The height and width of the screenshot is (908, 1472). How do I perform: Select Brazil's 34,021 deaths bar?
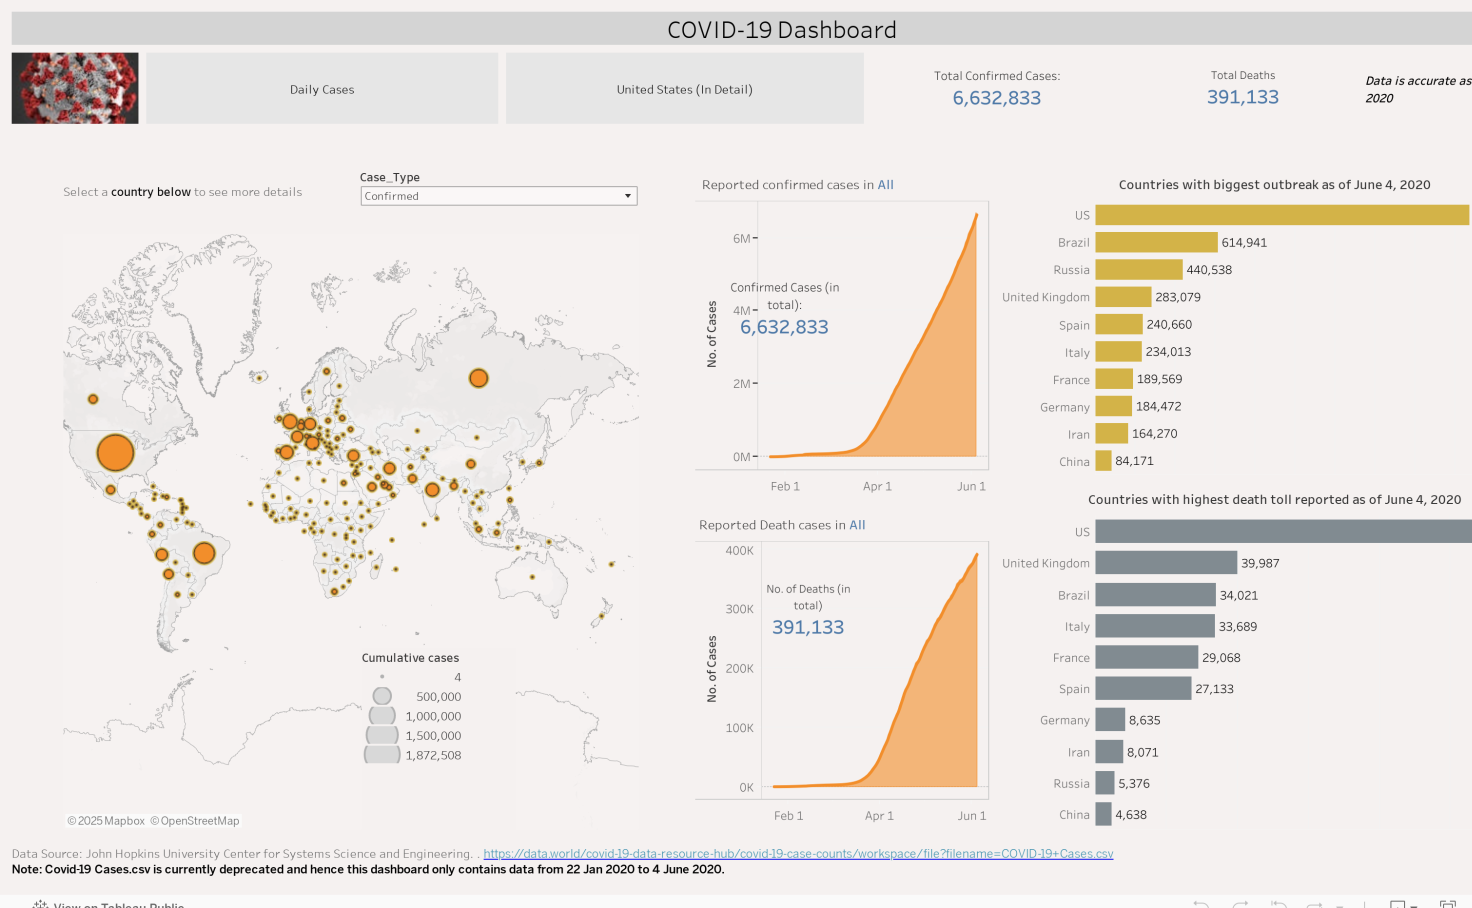coord(1156,595)
